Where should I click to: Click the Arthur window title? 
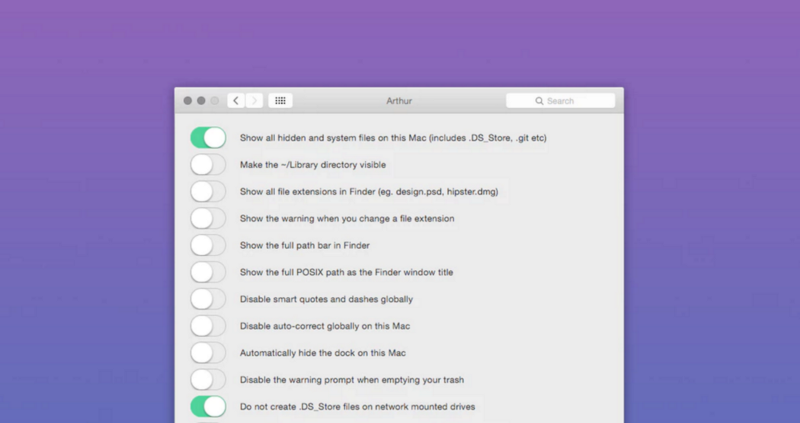point(399,101)
